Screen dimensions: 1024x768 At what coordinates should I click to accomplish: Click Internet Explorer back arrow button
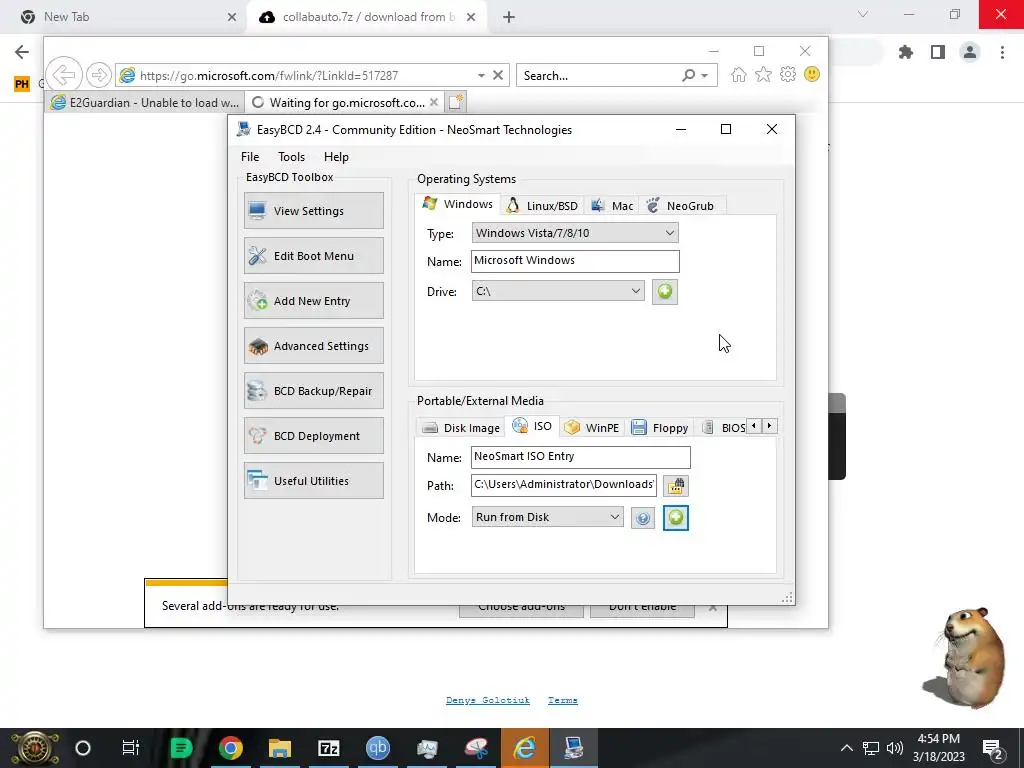pyautogui.click(x=64, y=75)
